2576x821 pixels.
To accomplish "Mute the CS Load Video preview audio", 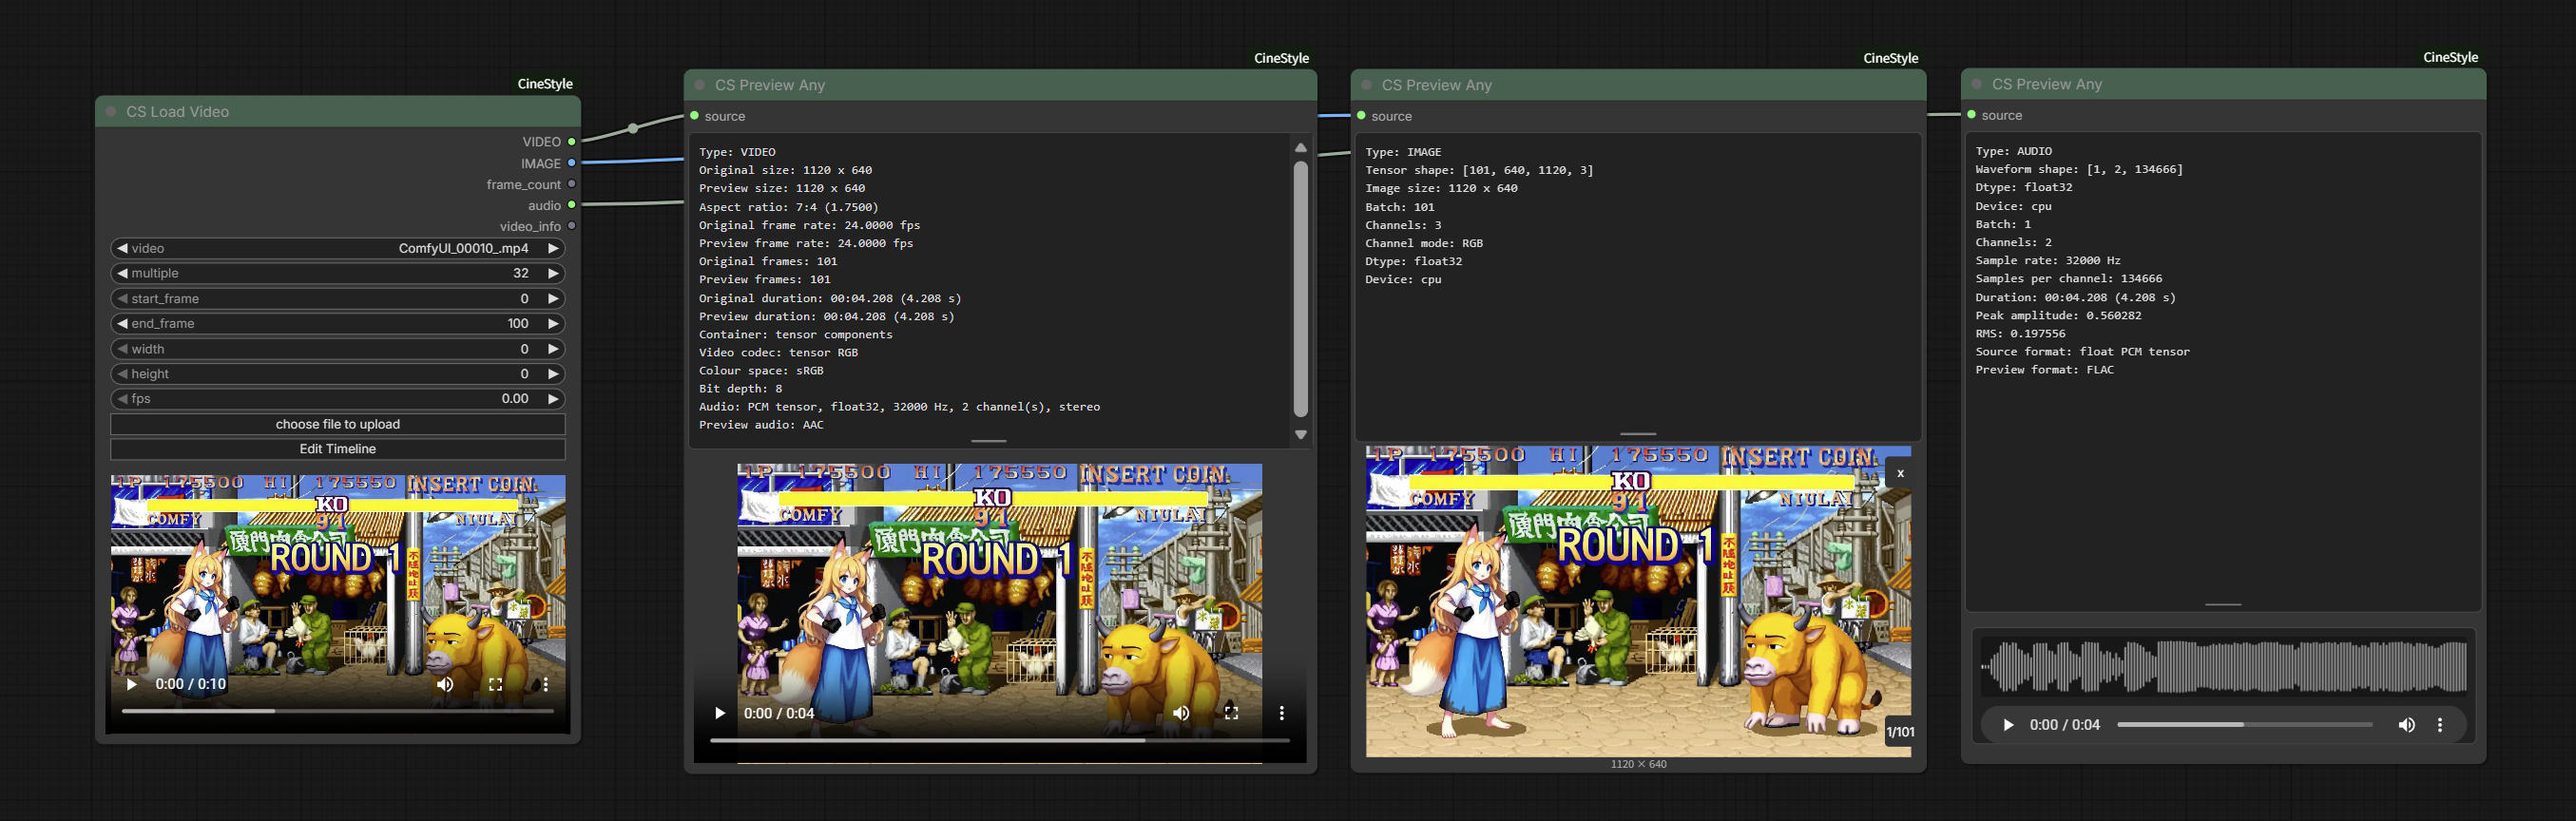I will tap(445, 684).
